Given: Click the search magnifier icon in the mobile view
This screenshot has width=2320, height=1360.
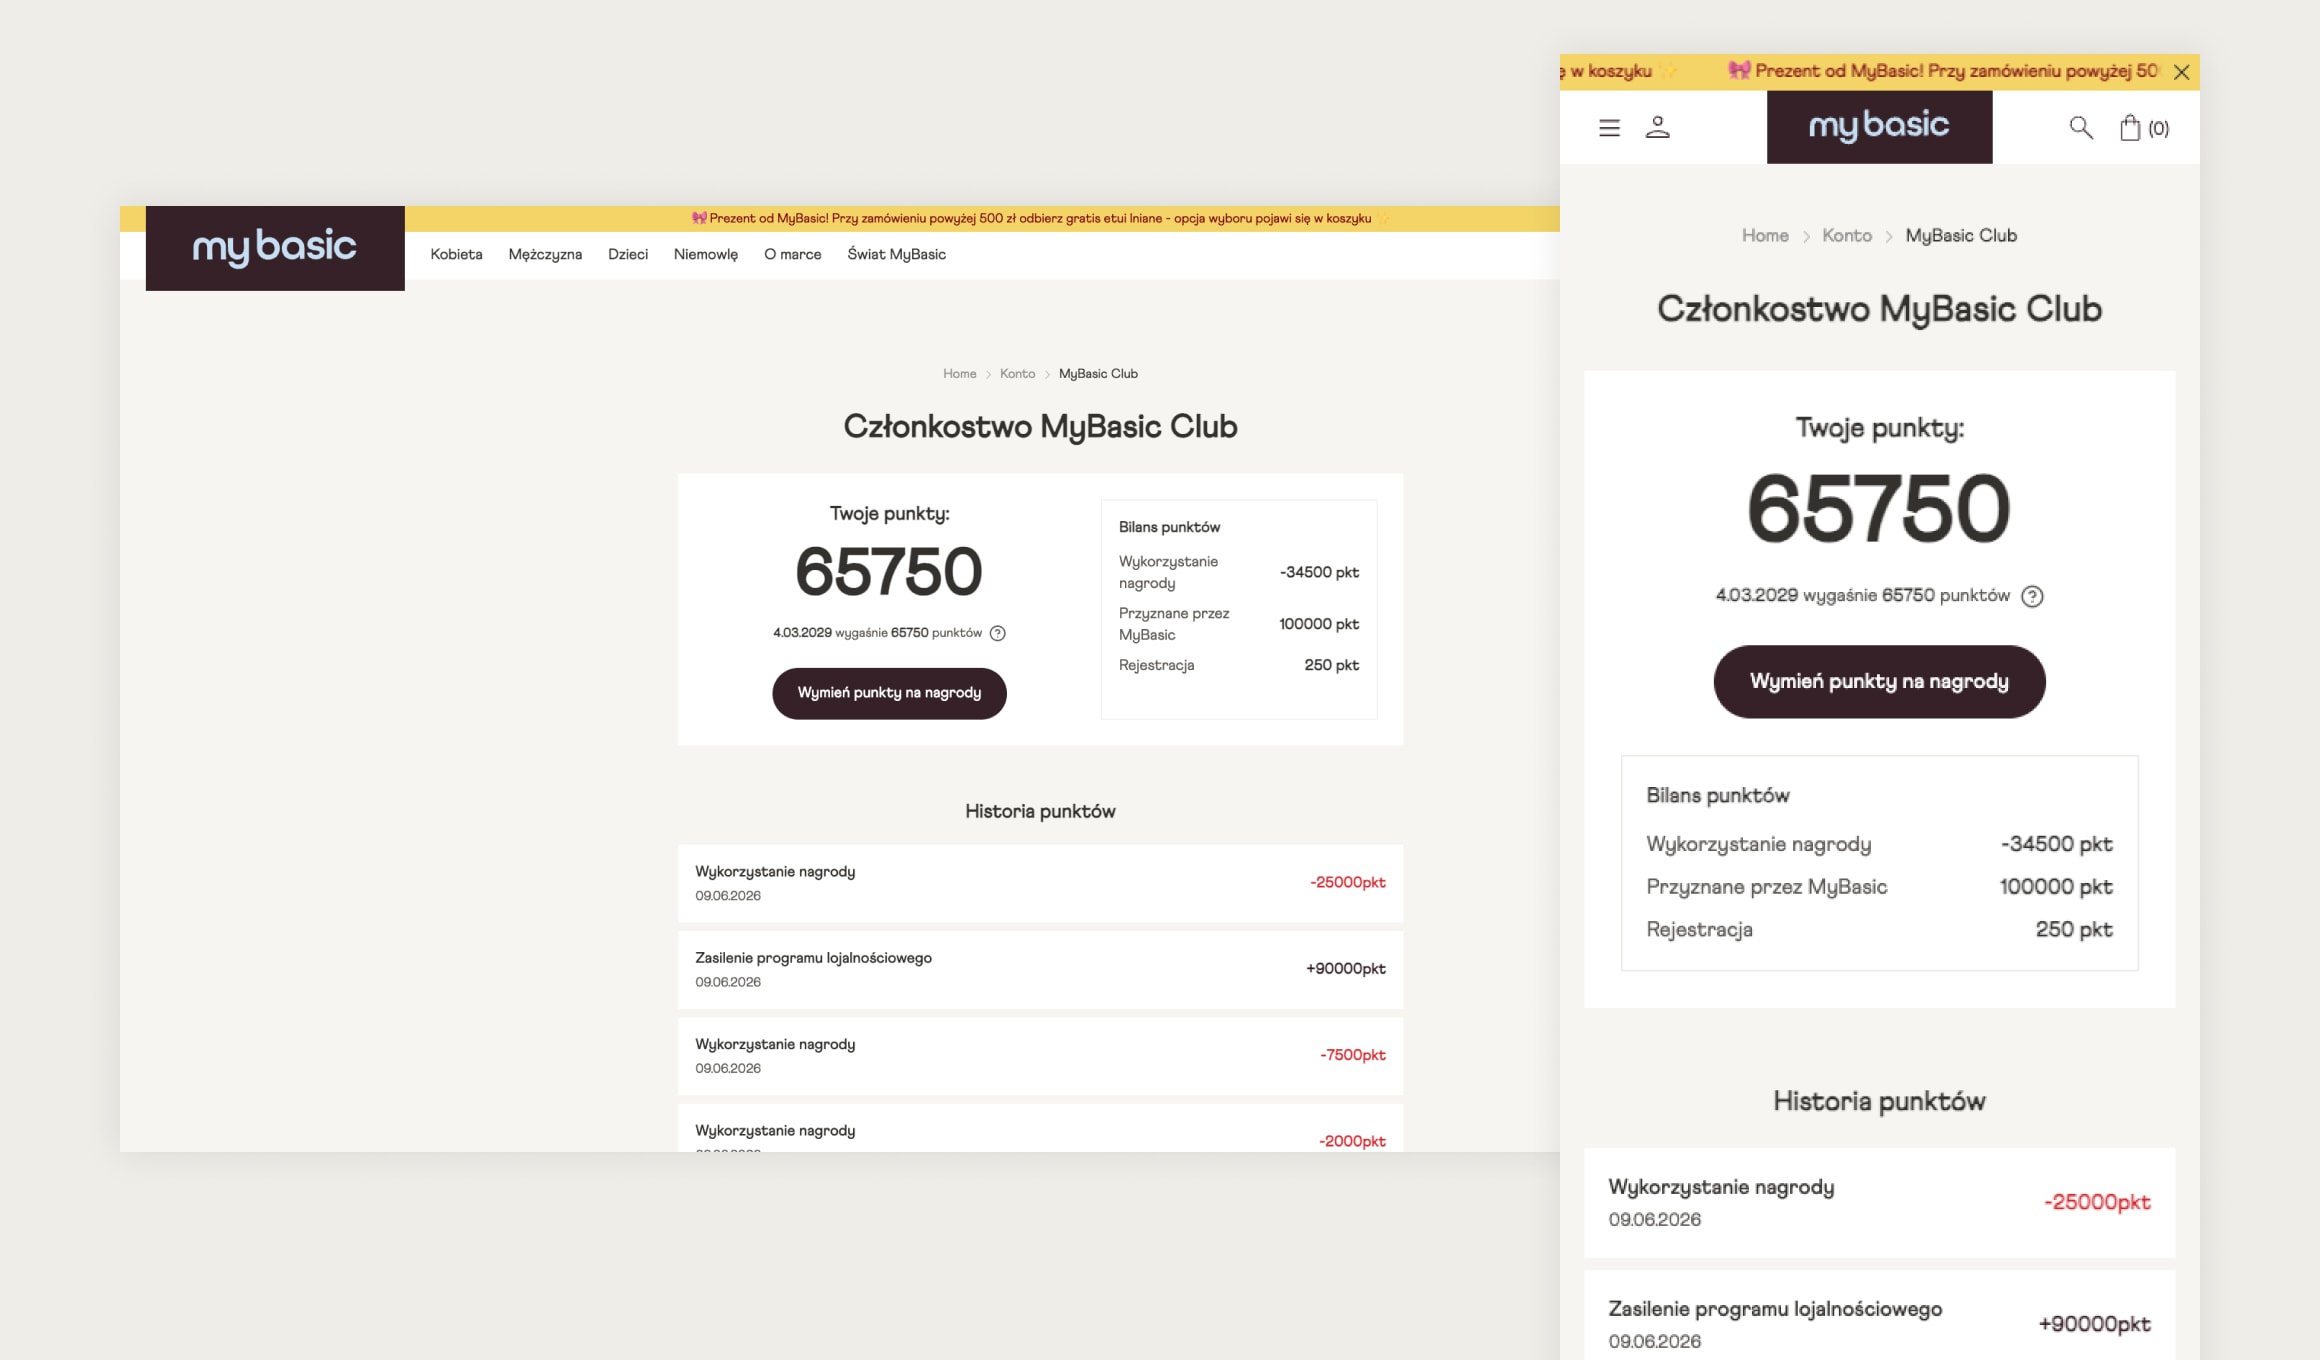Looking at the screenshot, I should (2081, 128).
